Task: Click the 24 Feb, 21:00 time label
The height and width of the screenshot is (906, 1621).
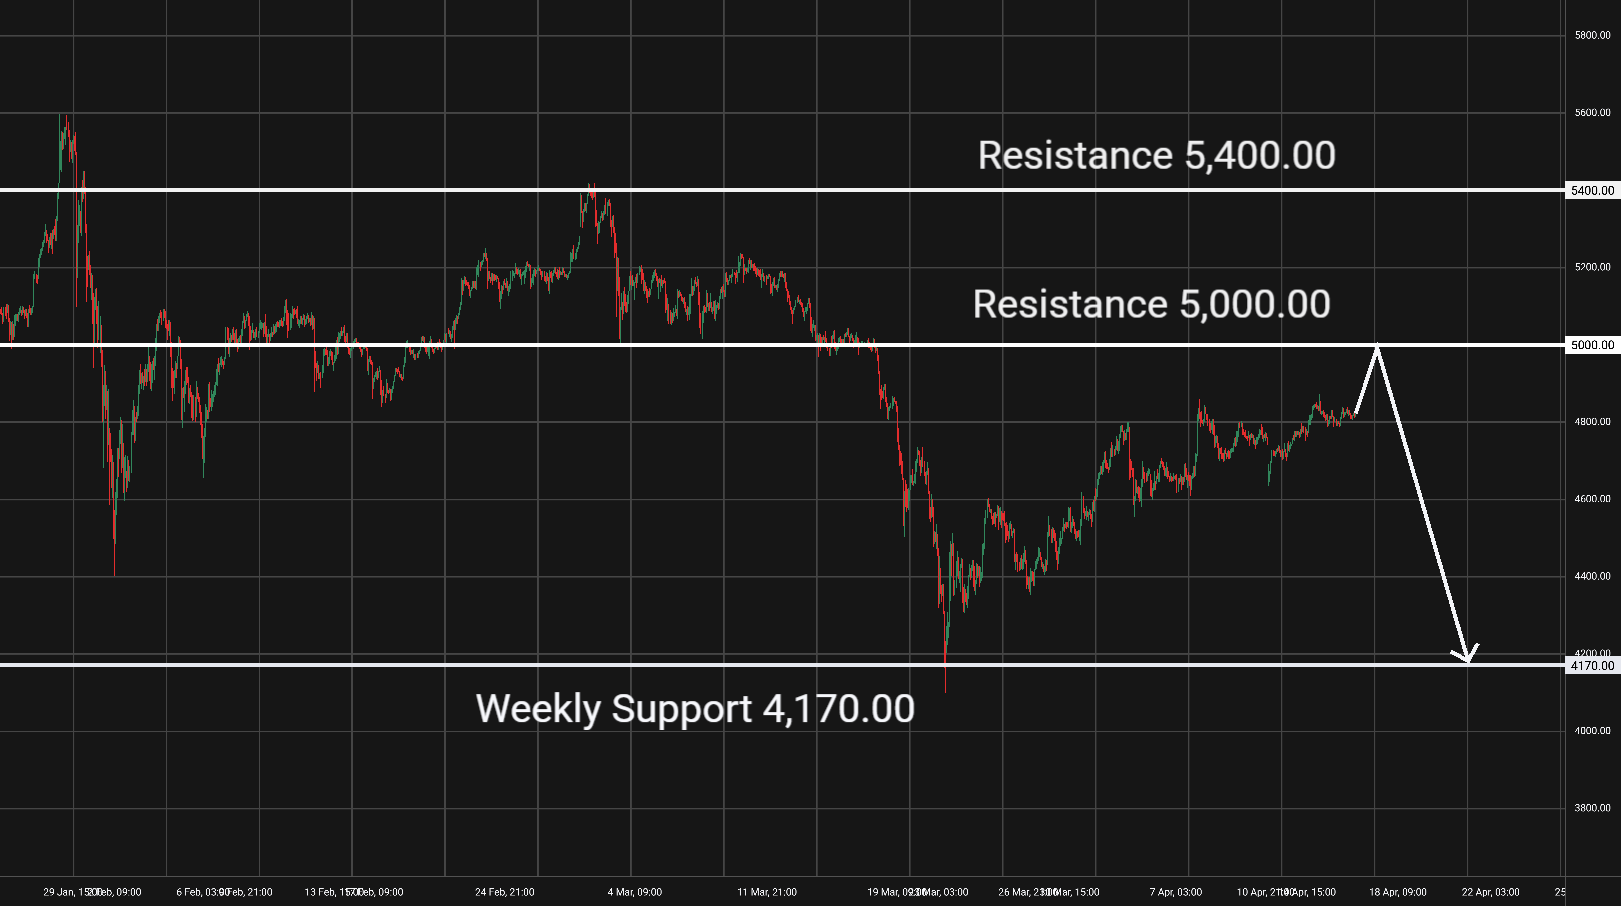Action: tap(504, 892)
